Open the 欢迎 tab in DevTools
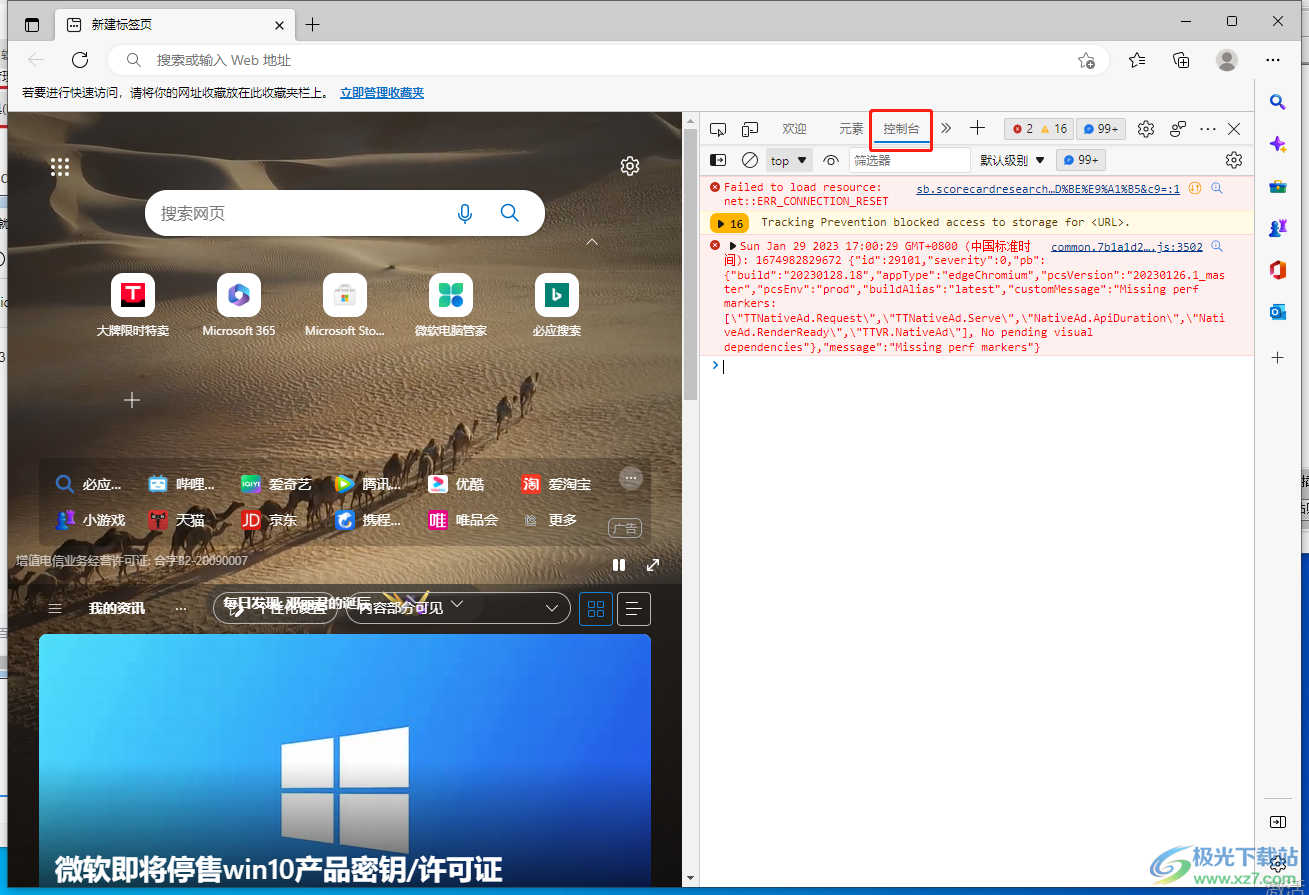Viewport: 1309px width, 895px height. click(794, 129)
